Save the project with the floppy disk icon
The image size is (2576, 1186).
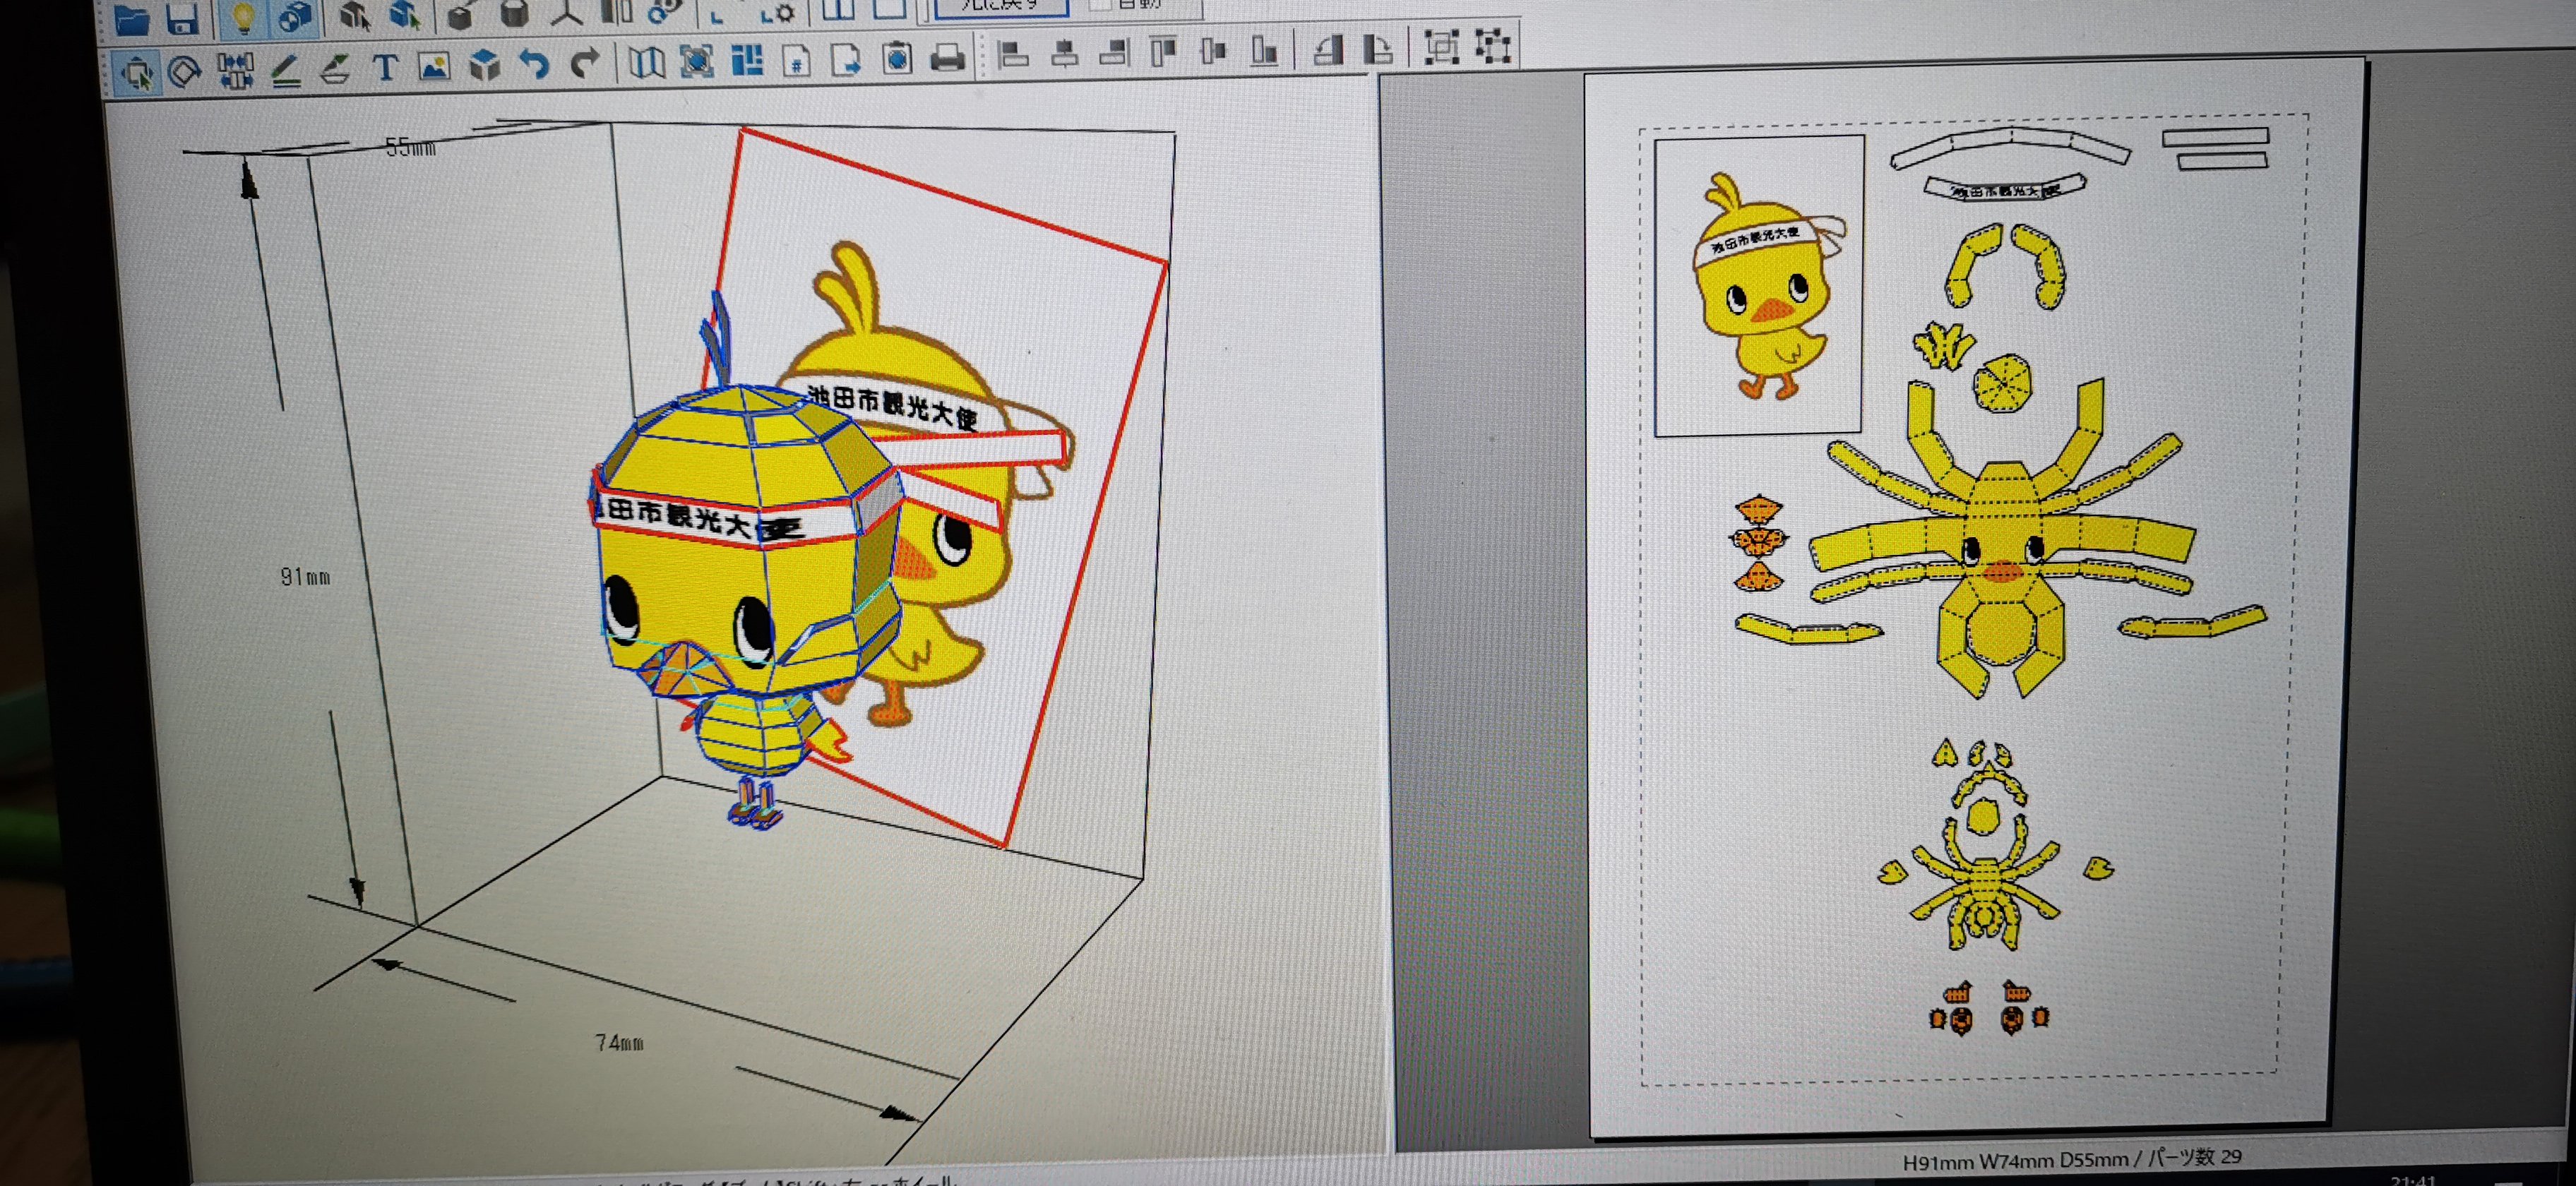tap(182, 19)
